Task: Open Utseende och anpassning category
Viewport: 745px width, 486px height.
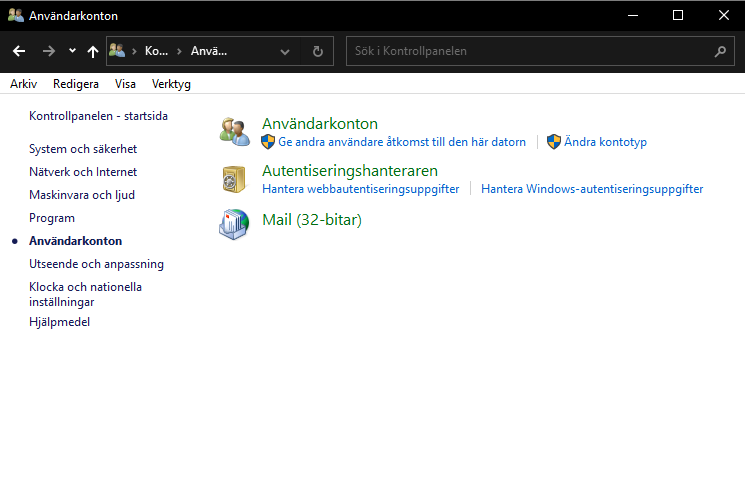Action: click(96, 264)
